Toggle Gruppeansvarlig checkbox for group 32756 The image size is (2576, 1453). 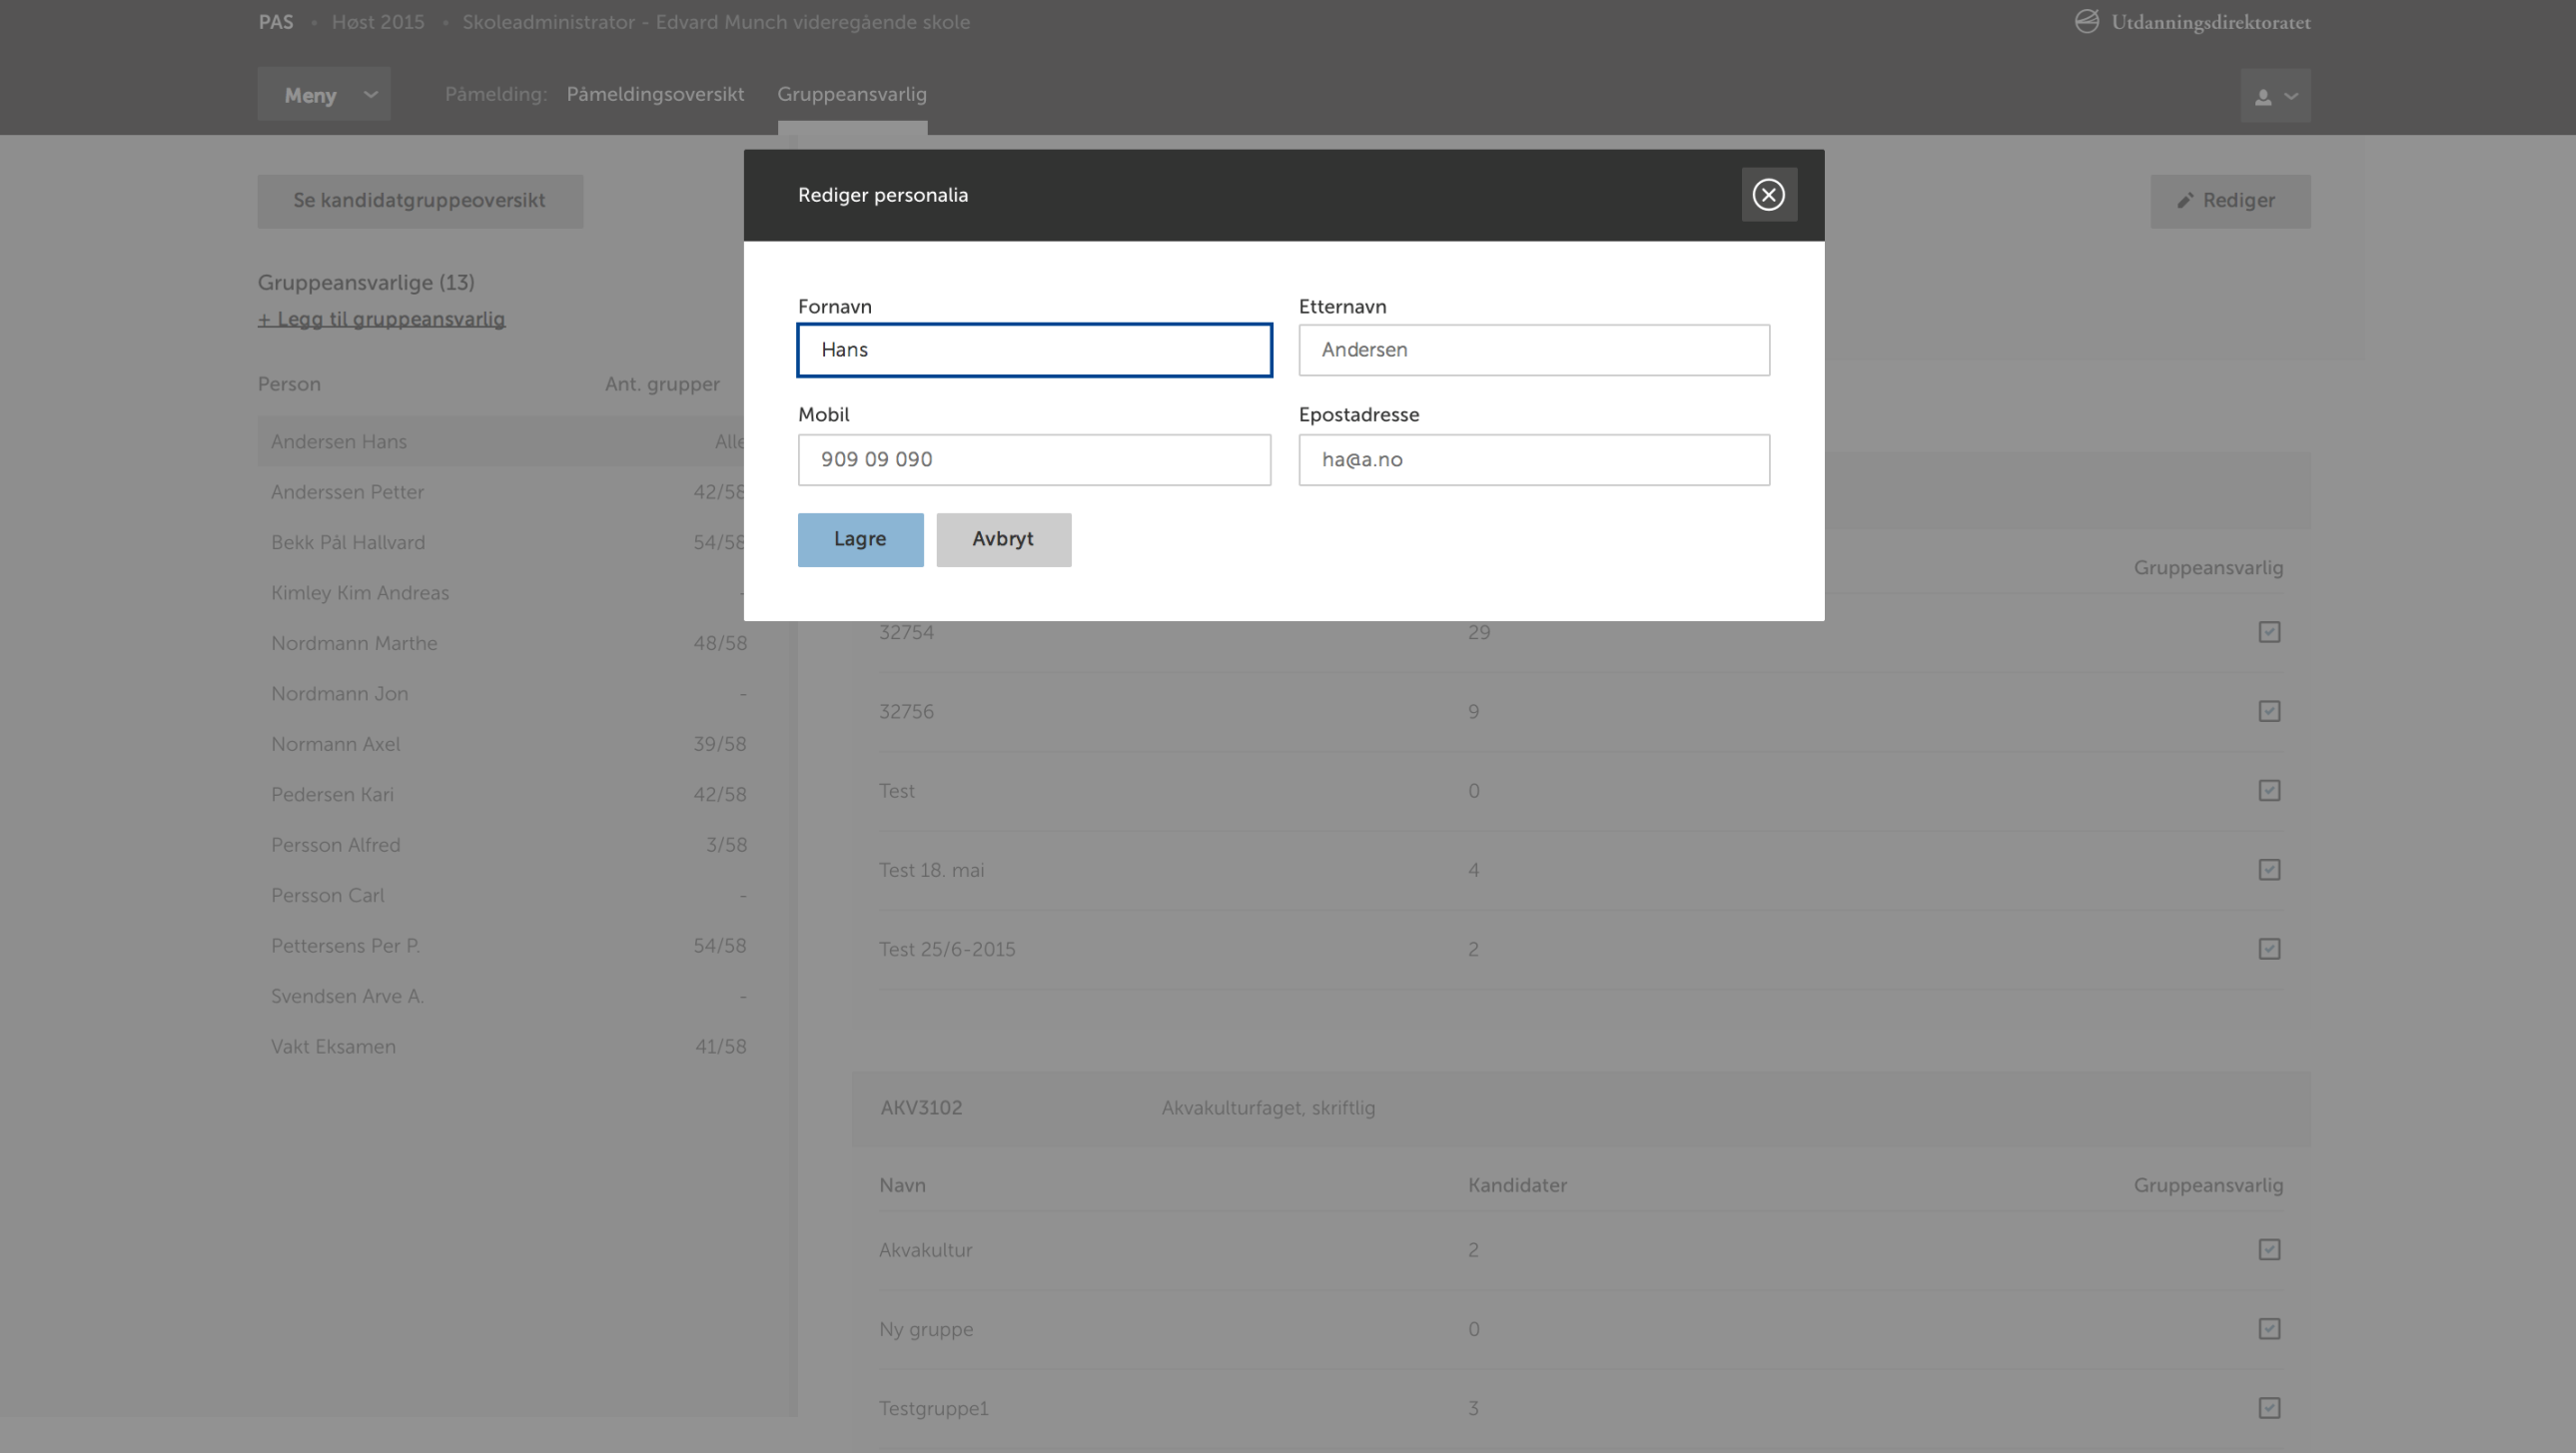tap(2269, 711)
